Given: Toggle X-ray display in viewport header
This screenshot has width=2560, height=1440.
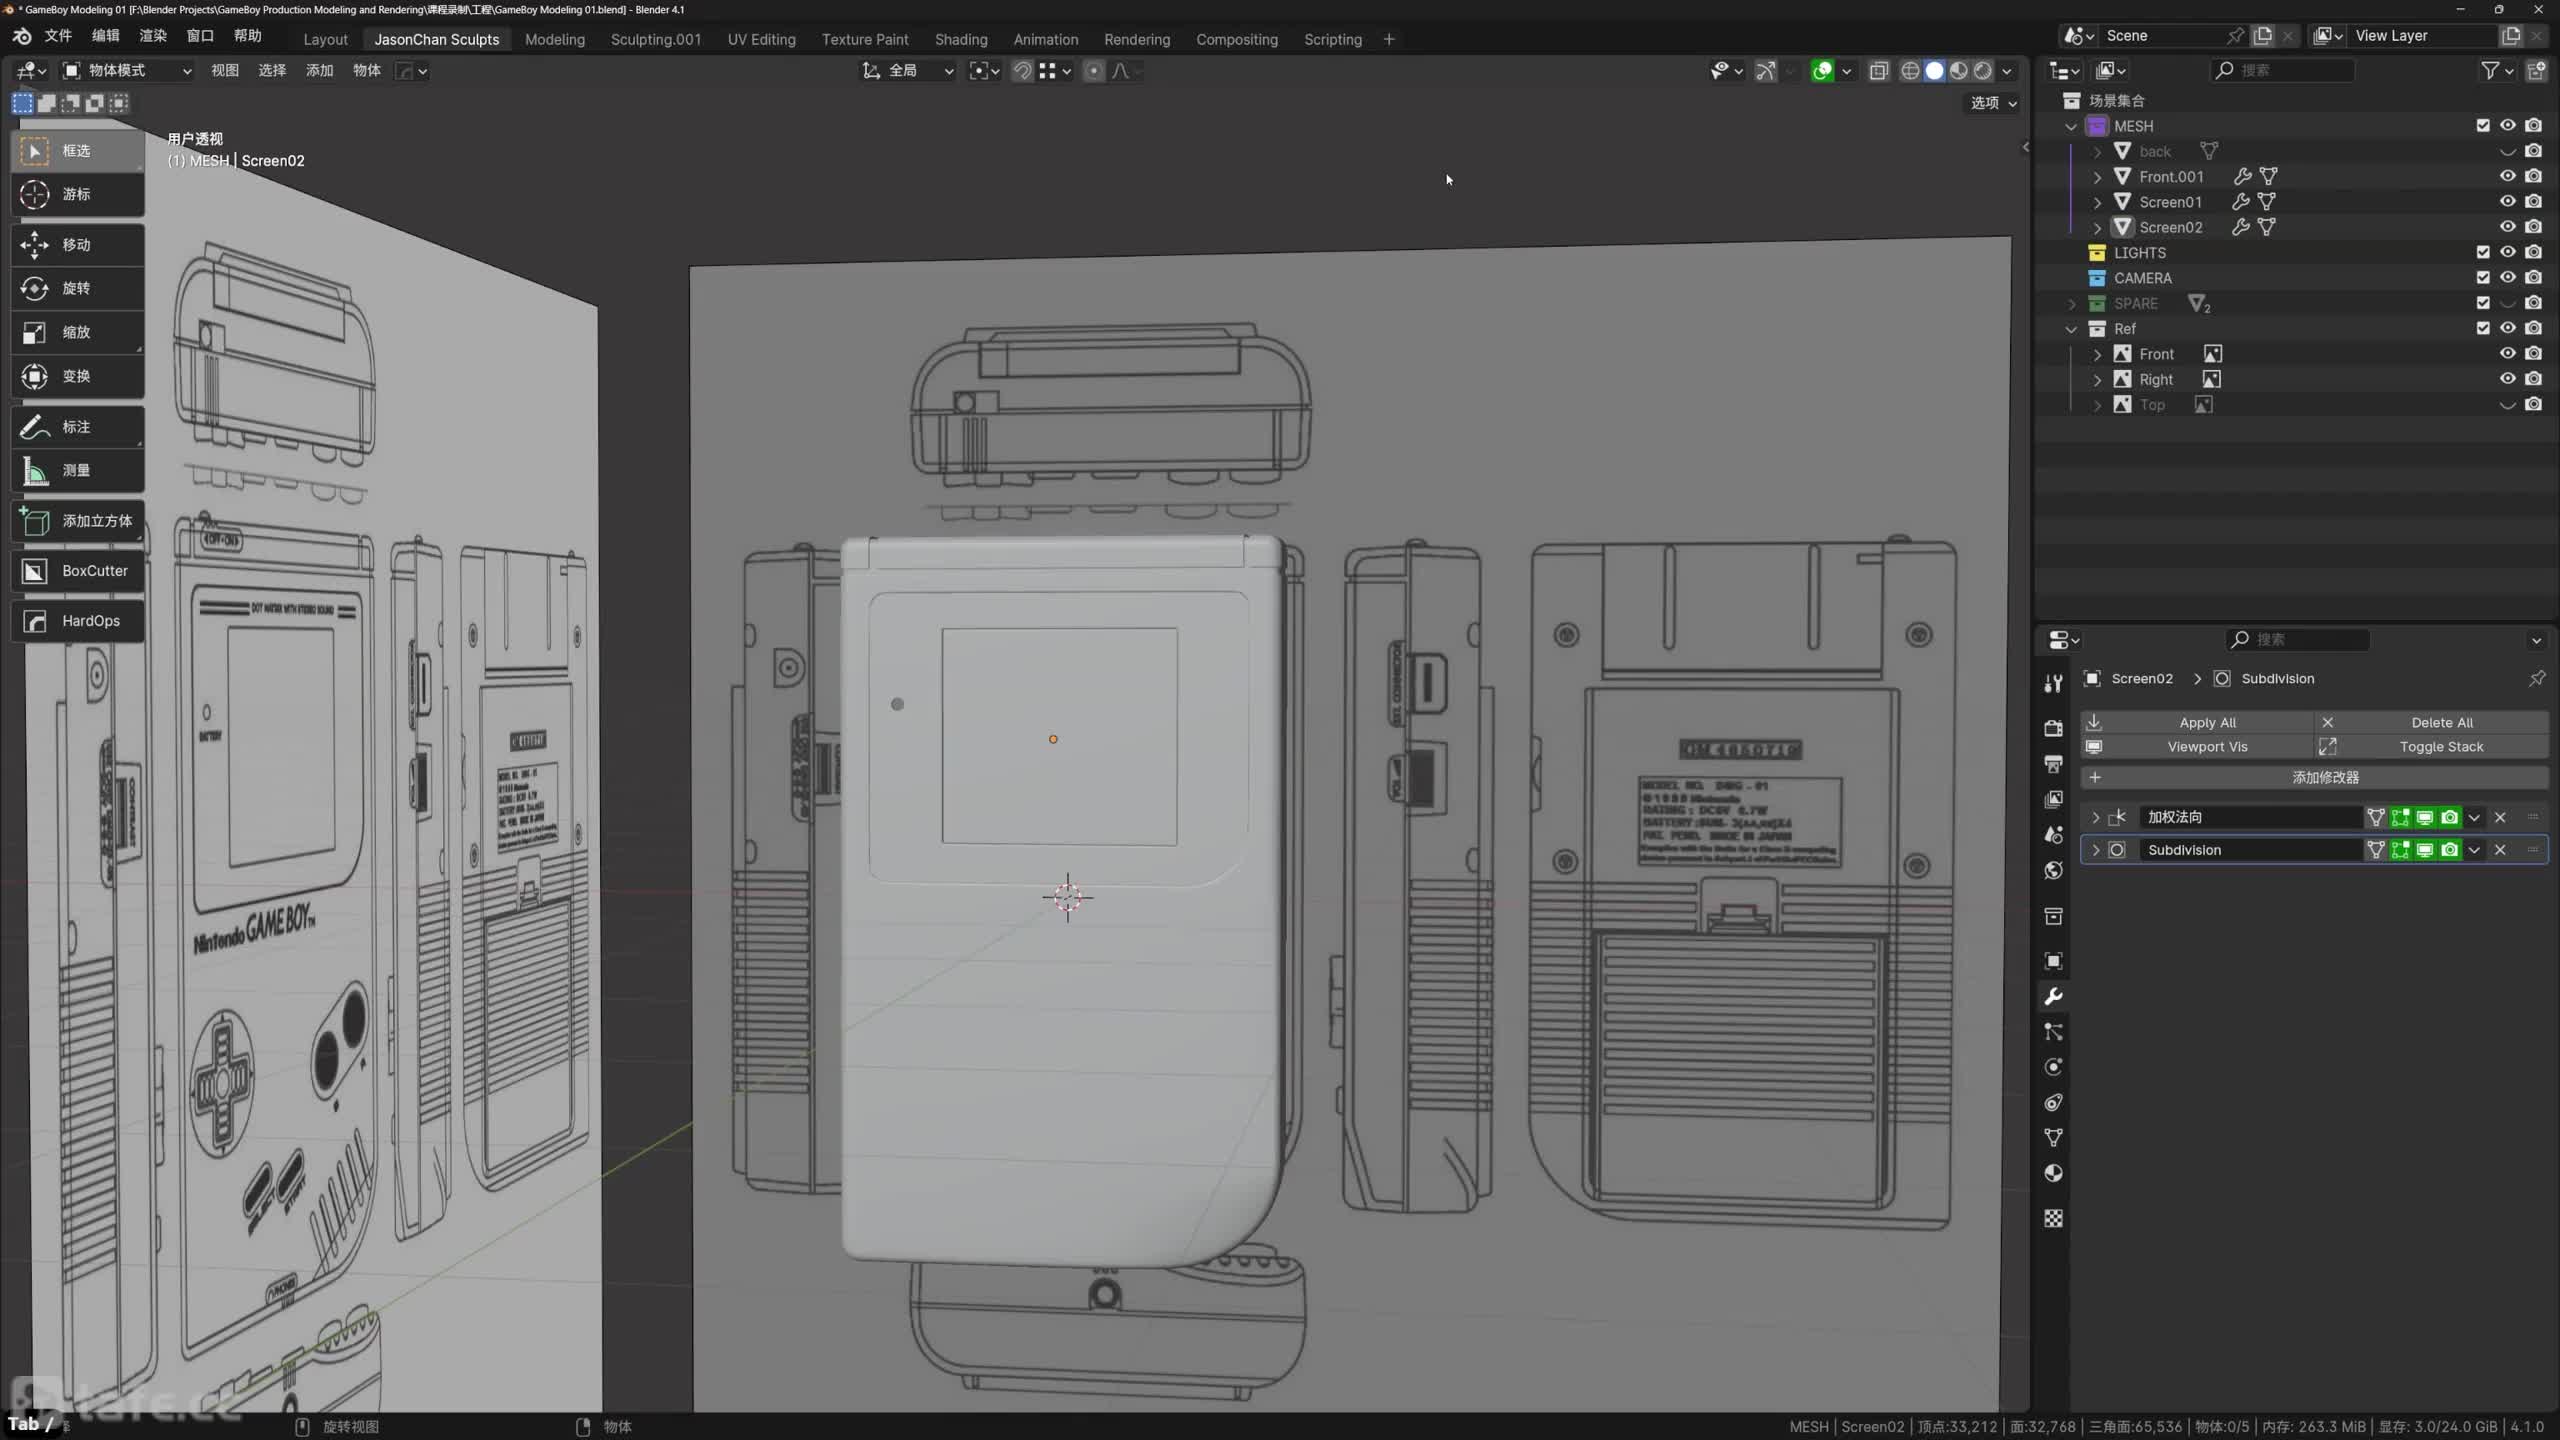Looking at the screenshot, I should click(x=1879, y=71).
